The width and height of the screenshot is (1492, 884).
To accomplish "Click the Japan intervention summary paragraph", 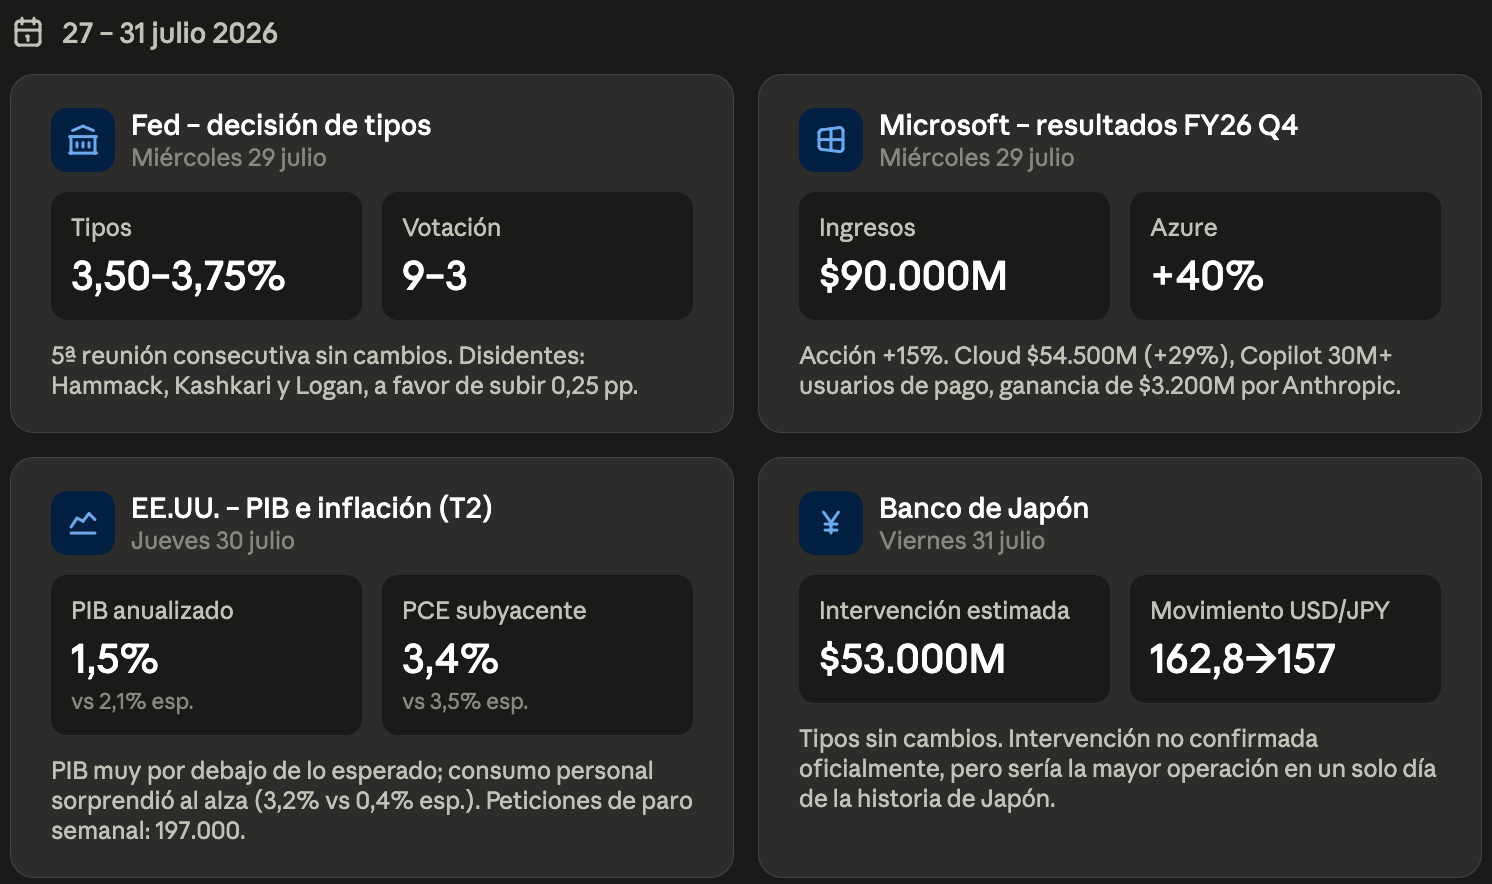I will point(1118,769).
